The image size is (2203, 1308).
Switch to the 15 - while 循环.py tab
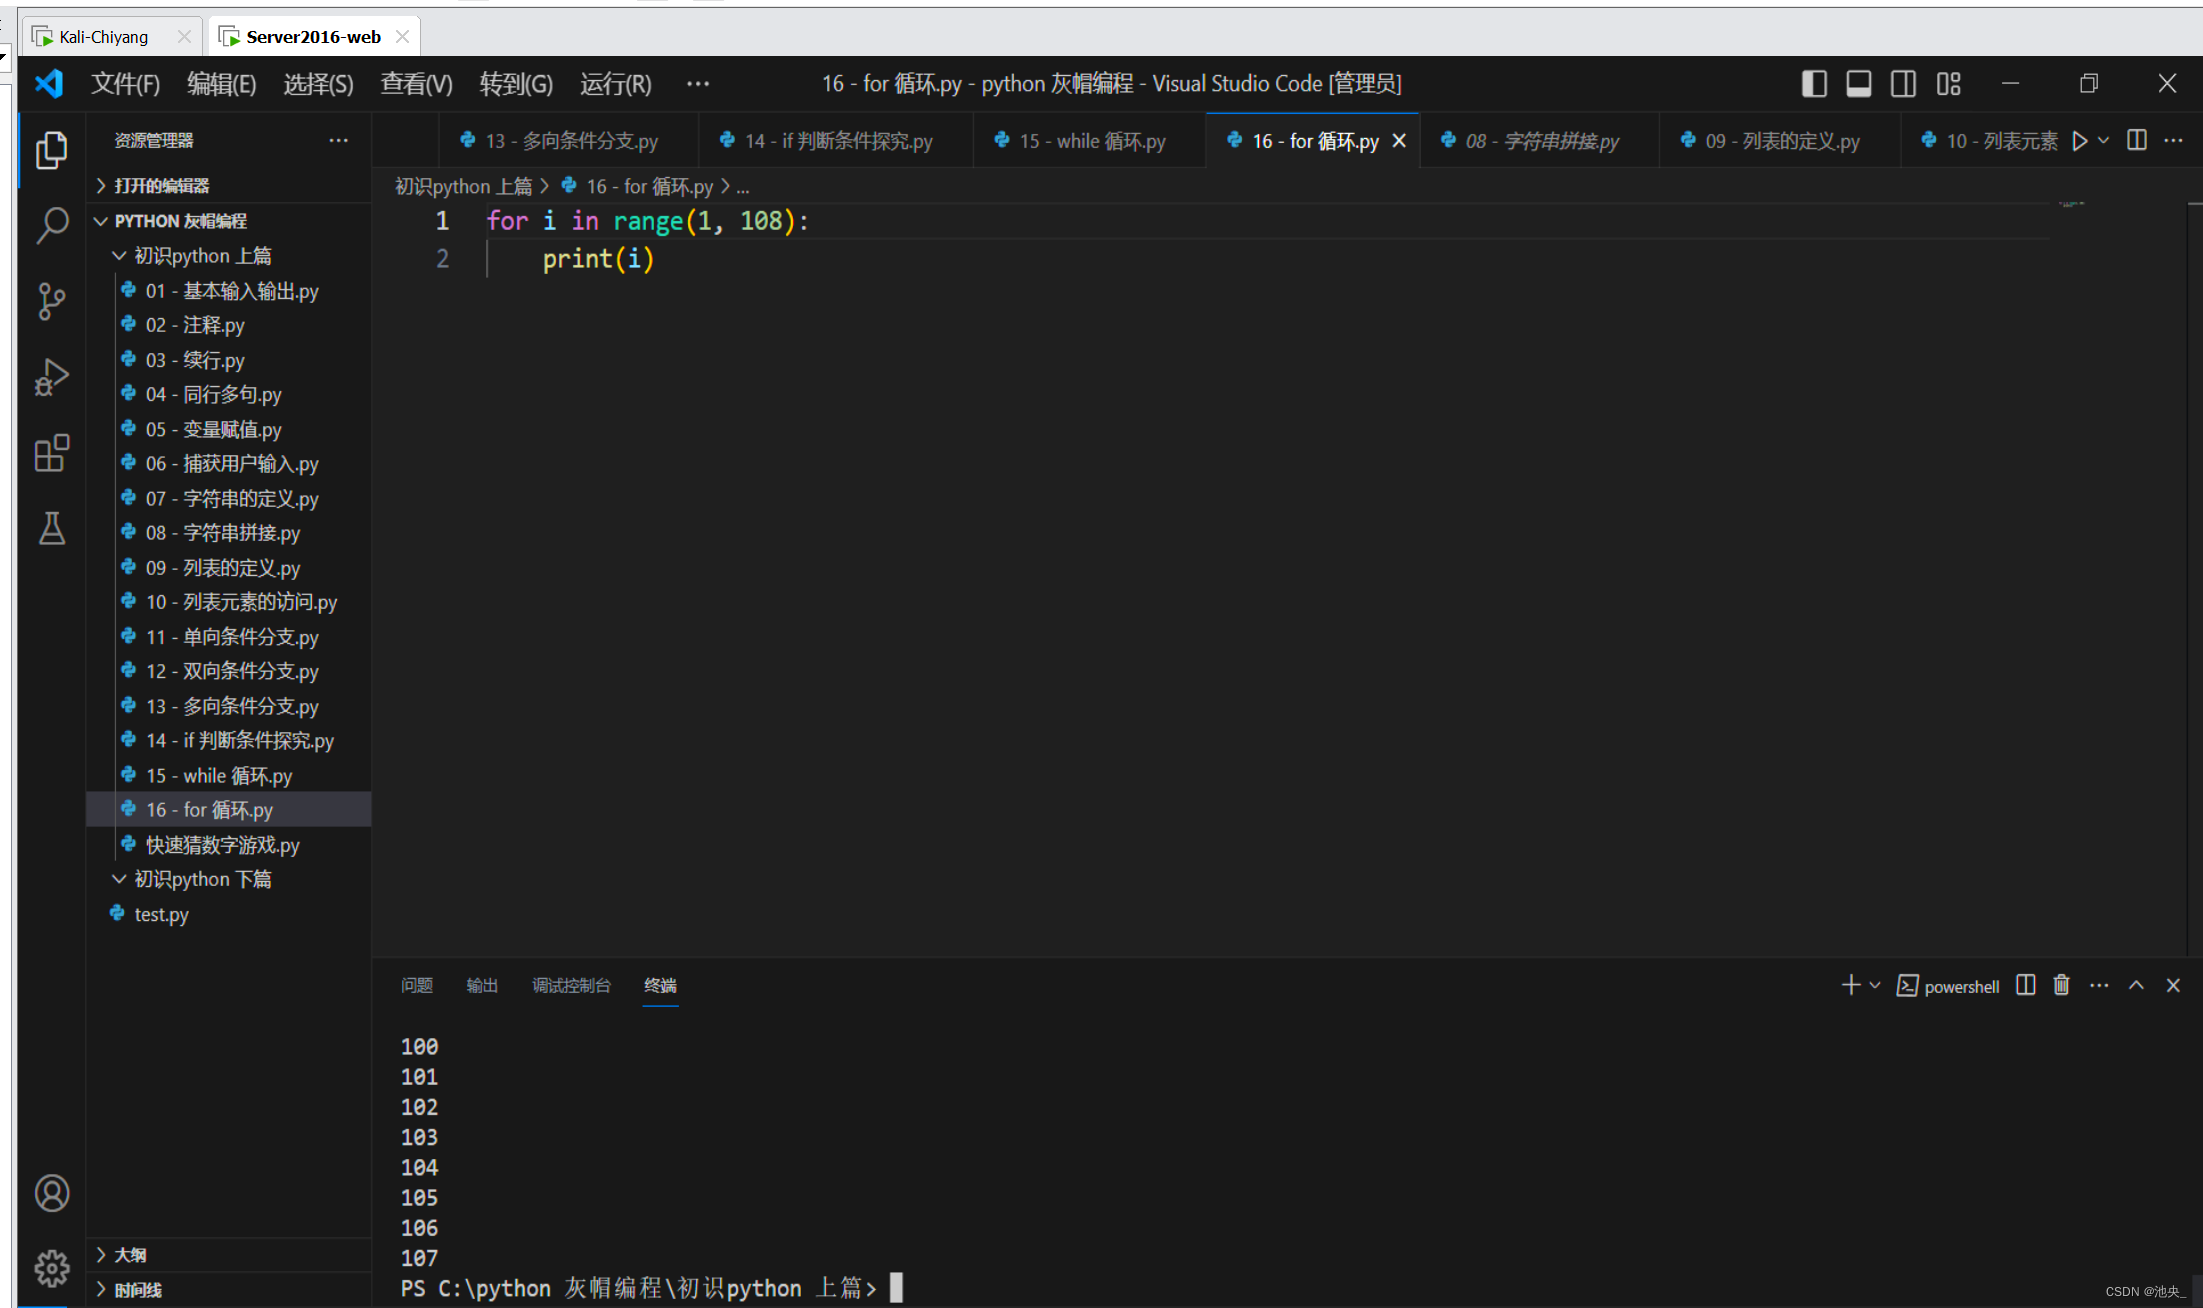1090,140
